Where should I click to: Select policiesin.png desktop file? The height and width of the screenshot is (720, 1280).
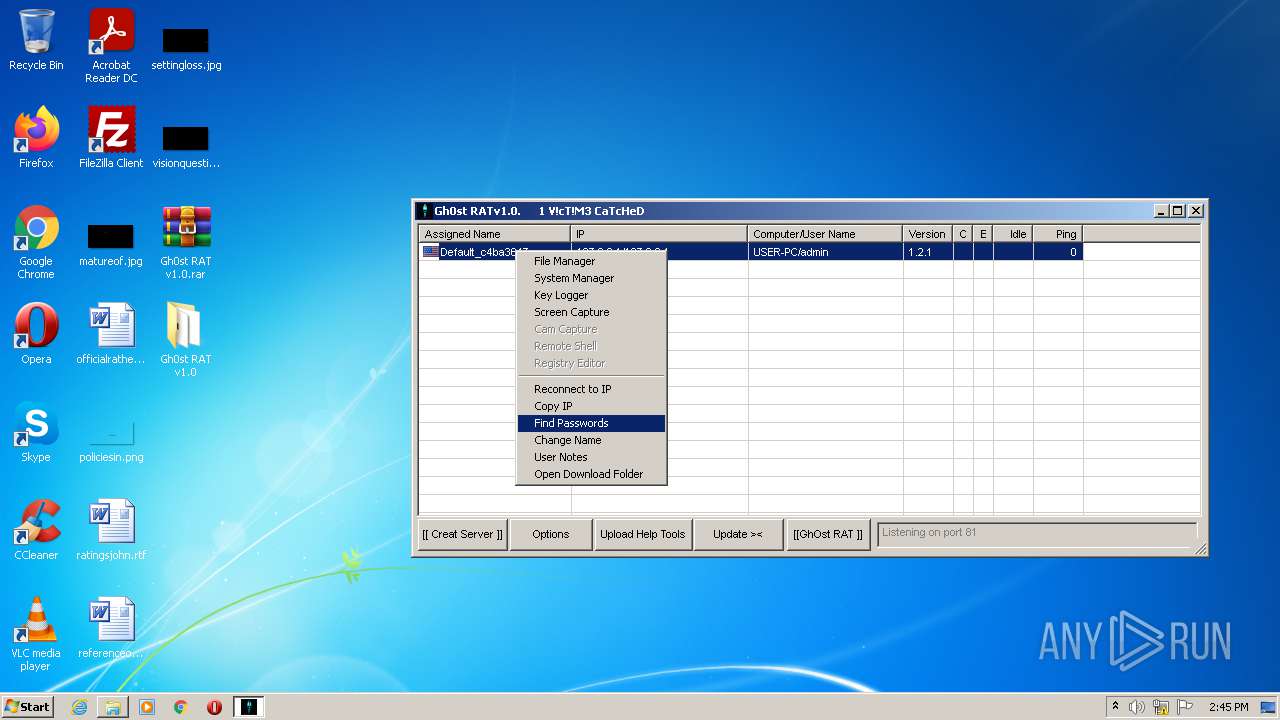coord(111,440)
